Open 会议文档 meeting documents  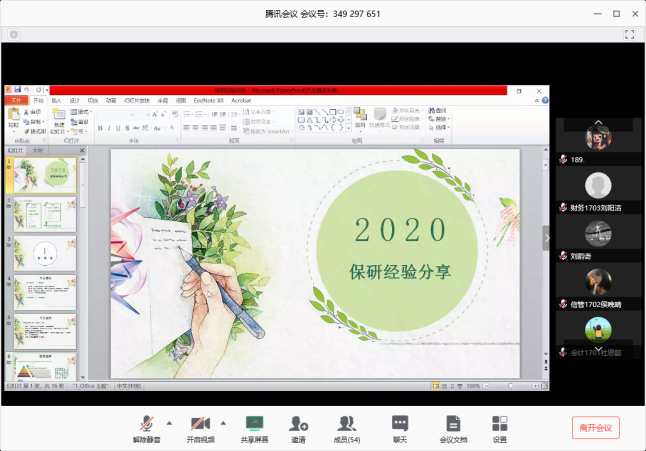click(453, 424)
